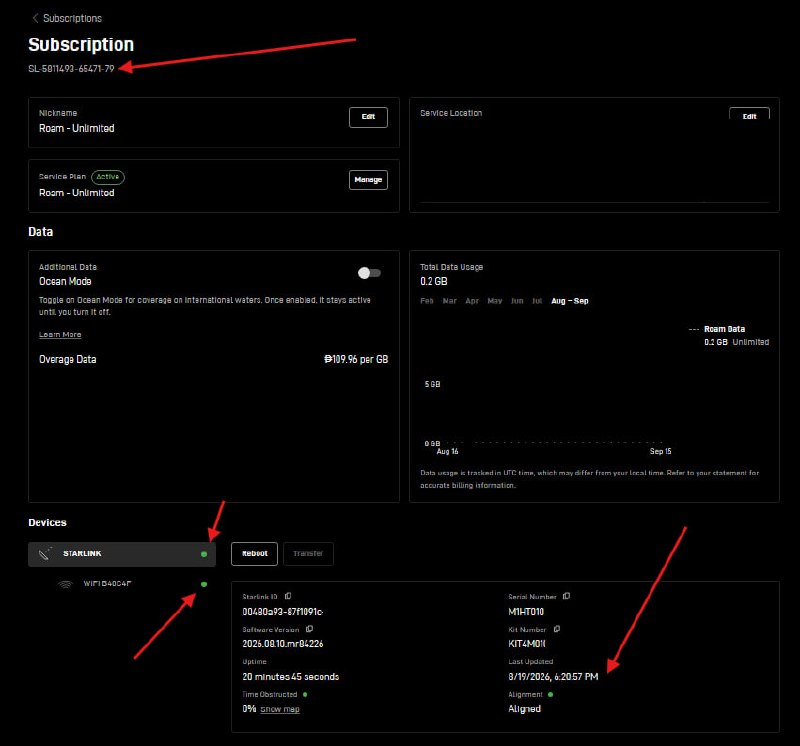Viewport: 800px width, 746px height.
Task: Go back to Subscriptions via the chevron
Action: [35, 18]
